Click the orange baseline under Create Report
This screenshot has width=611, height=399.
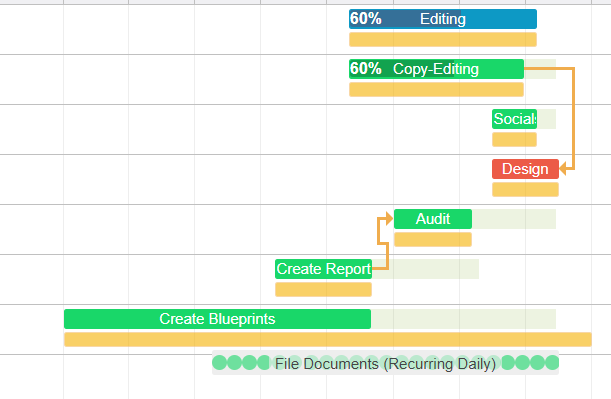[x=323, y=290]
